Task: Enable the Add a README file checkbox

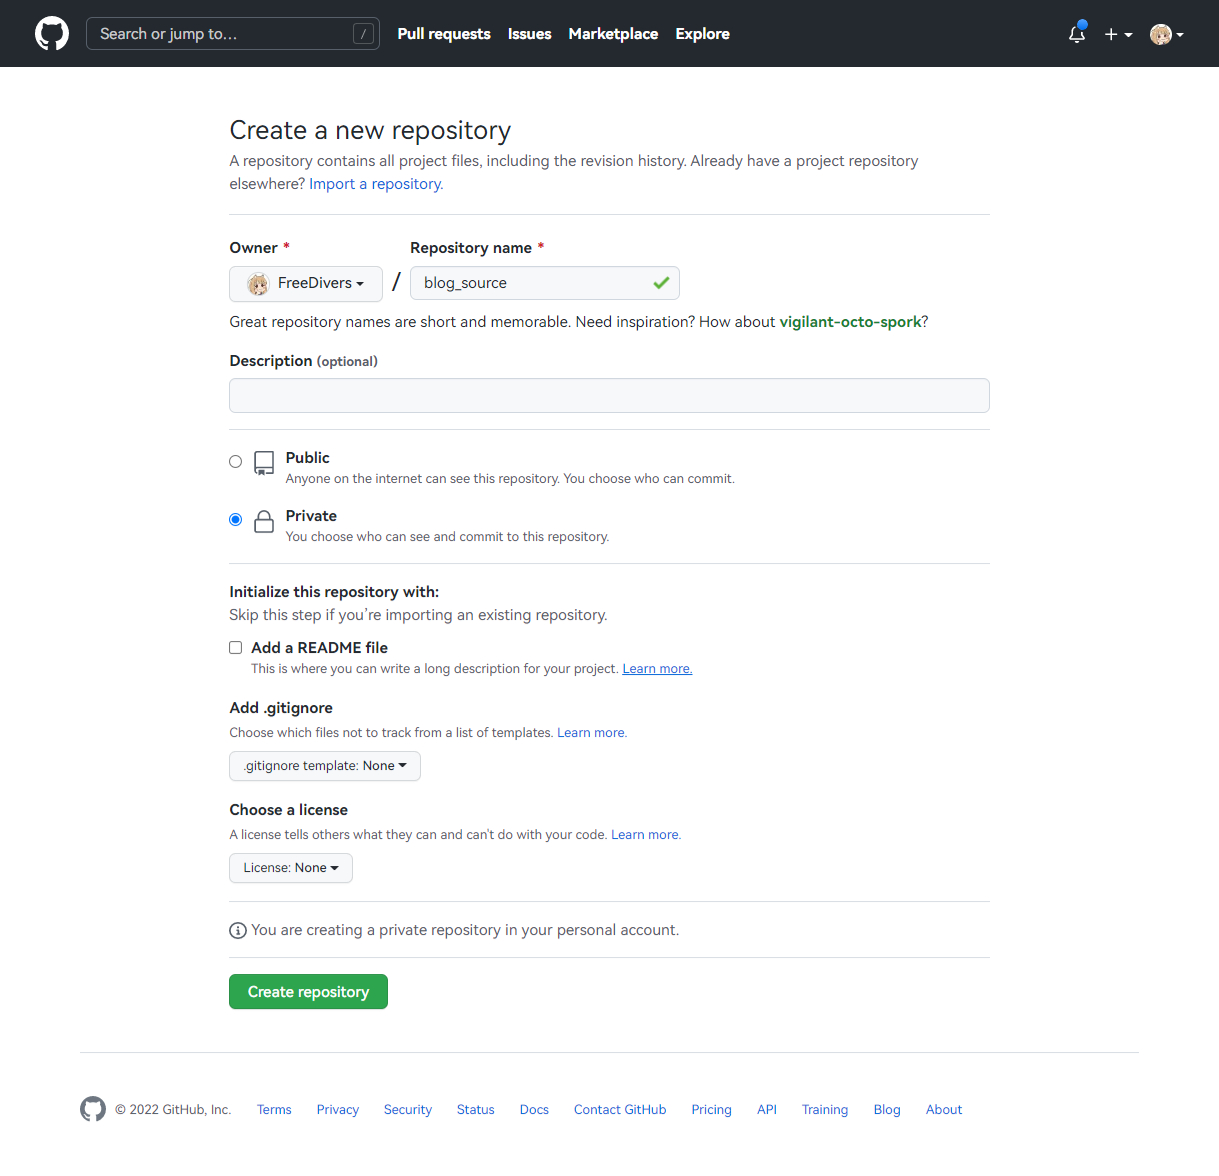Action: pos(236,648)
